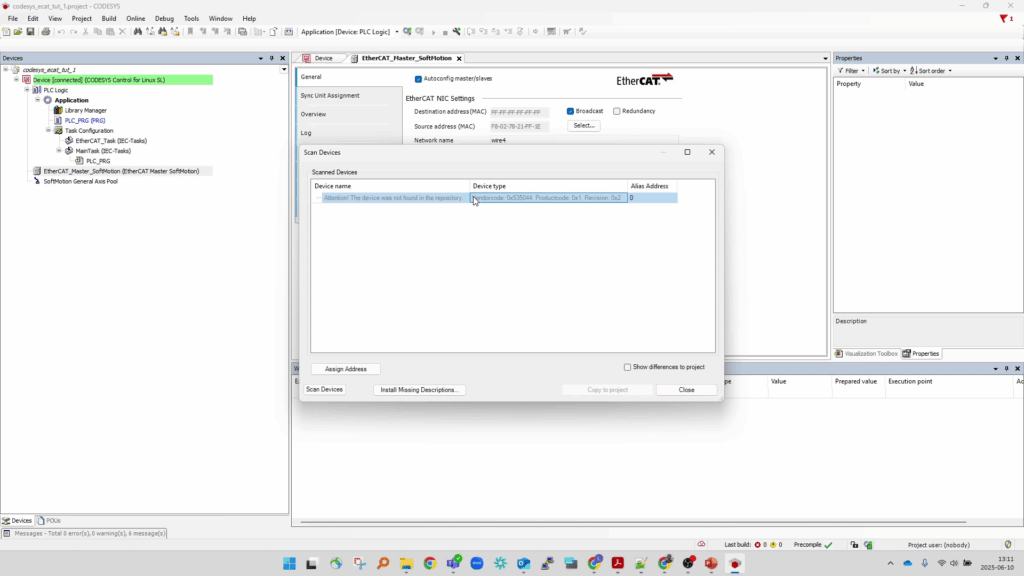Save the project using the floppy disk icon
The image size is (1024, 576).
pyautogui.click(x=30, y=31)
